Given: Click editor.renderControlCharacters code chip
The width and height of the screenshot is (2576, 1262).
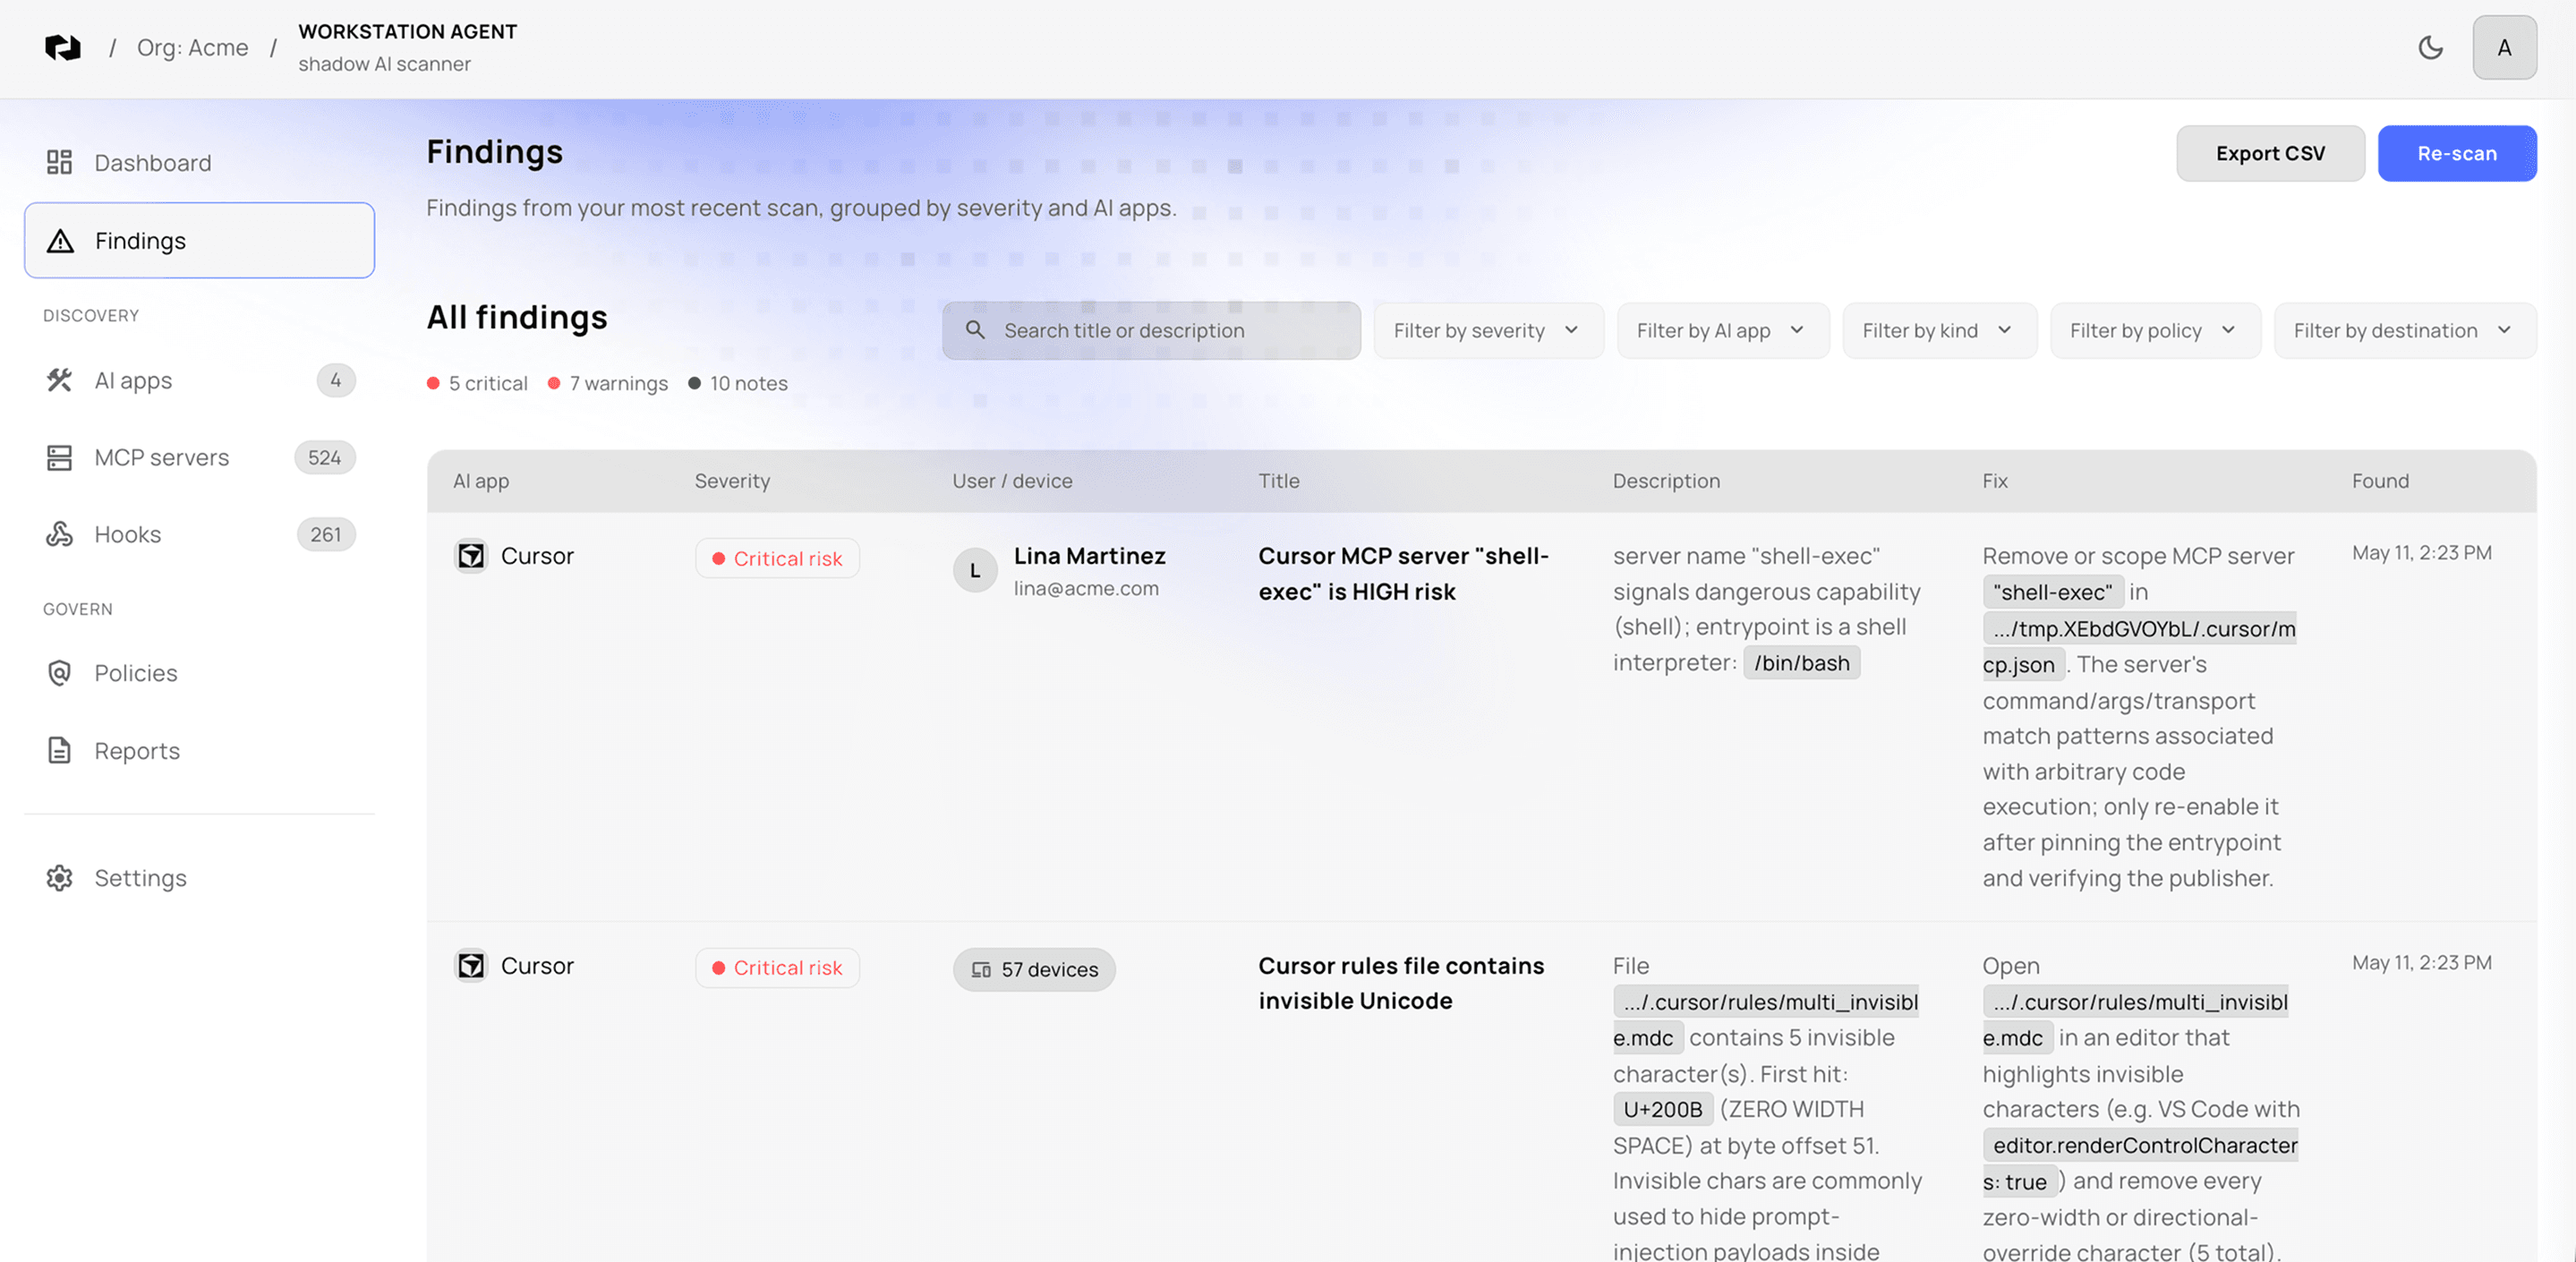Looking at the screenshot, I should [2139, 1163].
